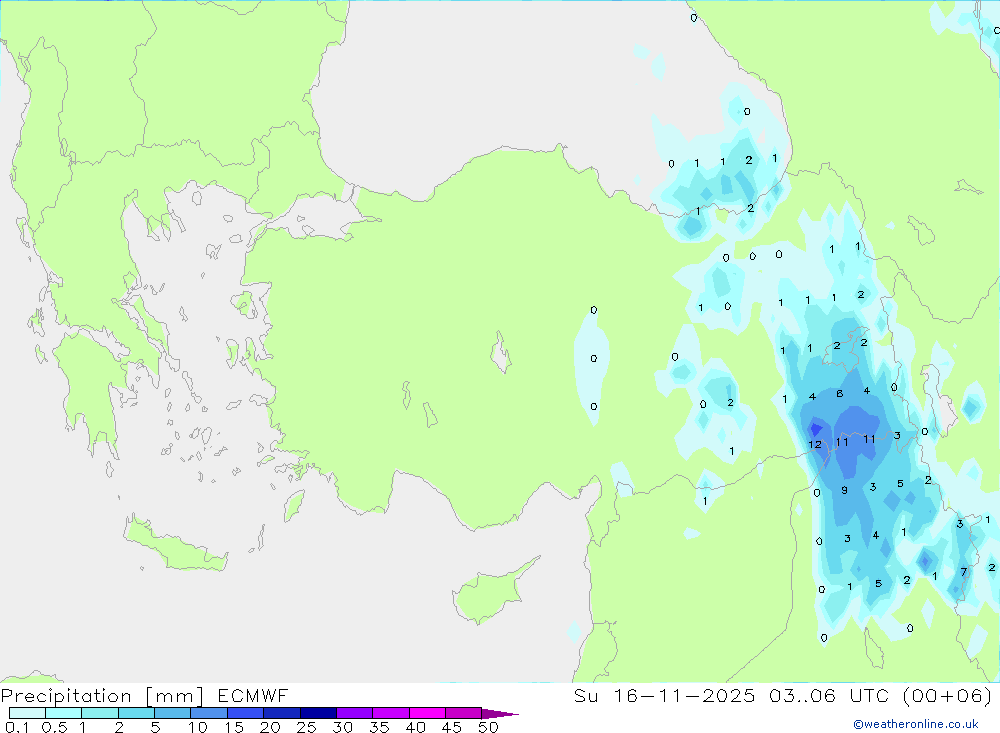The width and height of the screenshot is (1000, 733).
Task: Pick the 15–20 mm blue legend swatch
Action: (x=245, y=713)
